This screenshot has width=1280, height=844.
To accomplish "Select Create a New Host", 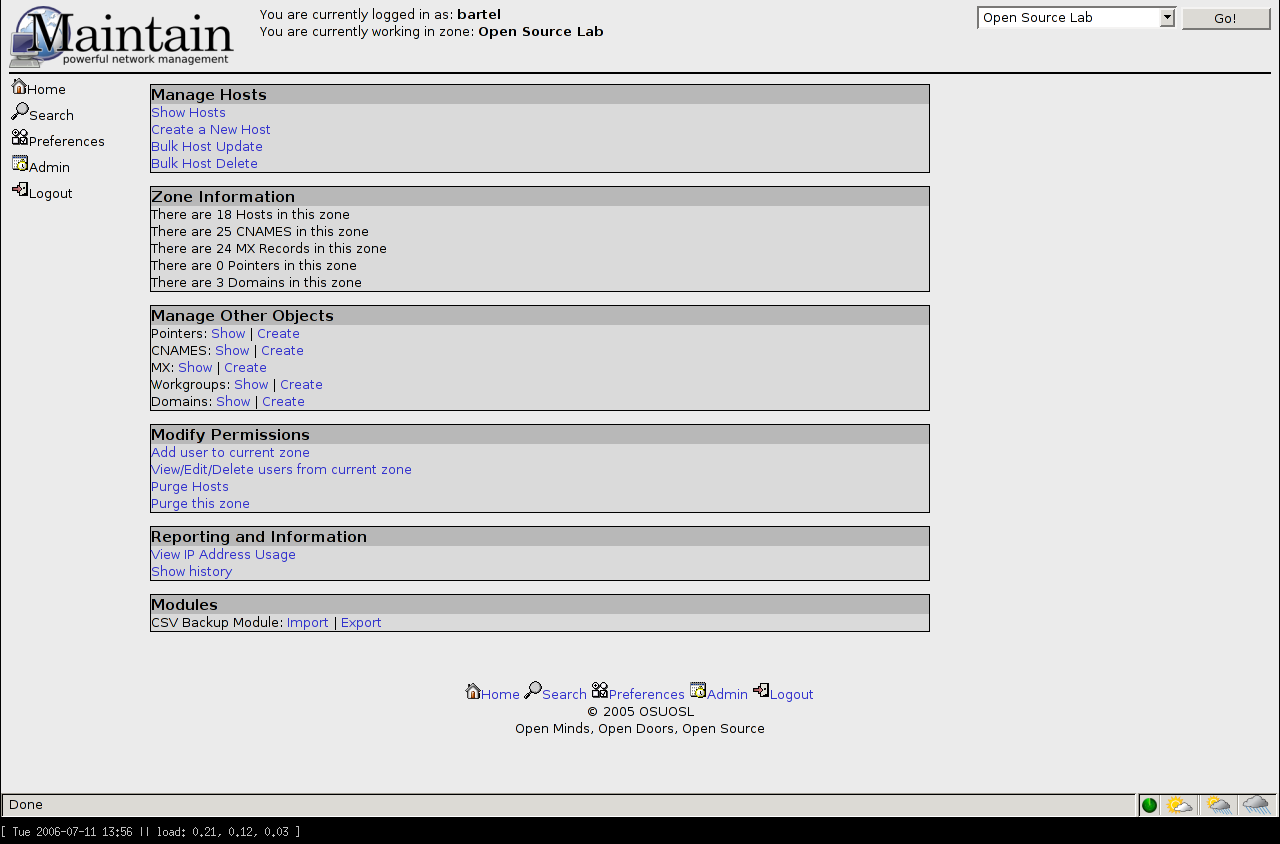I will (210, 130).
